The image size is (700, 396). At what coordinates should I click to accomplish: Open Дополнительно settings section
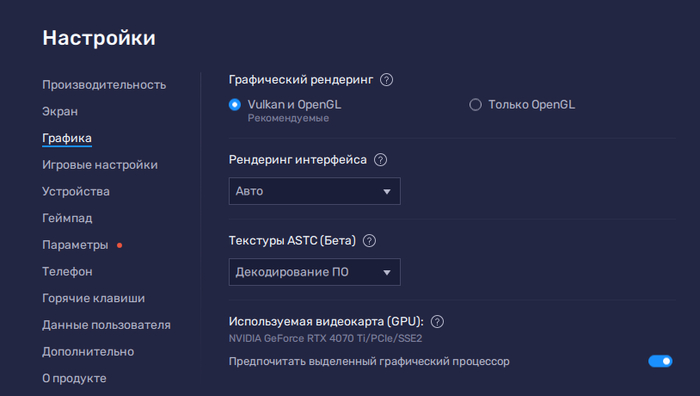[x=88, y=352]
